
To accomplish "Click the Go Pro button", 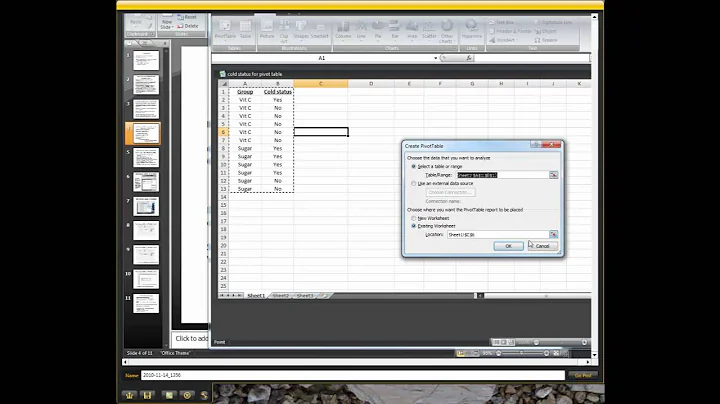I will coord(583,375).
